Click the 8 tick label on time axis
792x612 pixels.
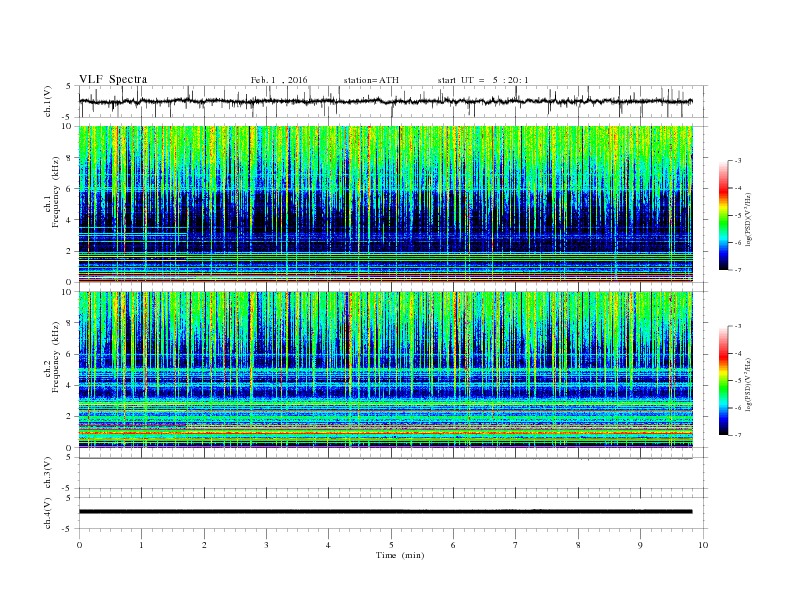tap(578, 545)
